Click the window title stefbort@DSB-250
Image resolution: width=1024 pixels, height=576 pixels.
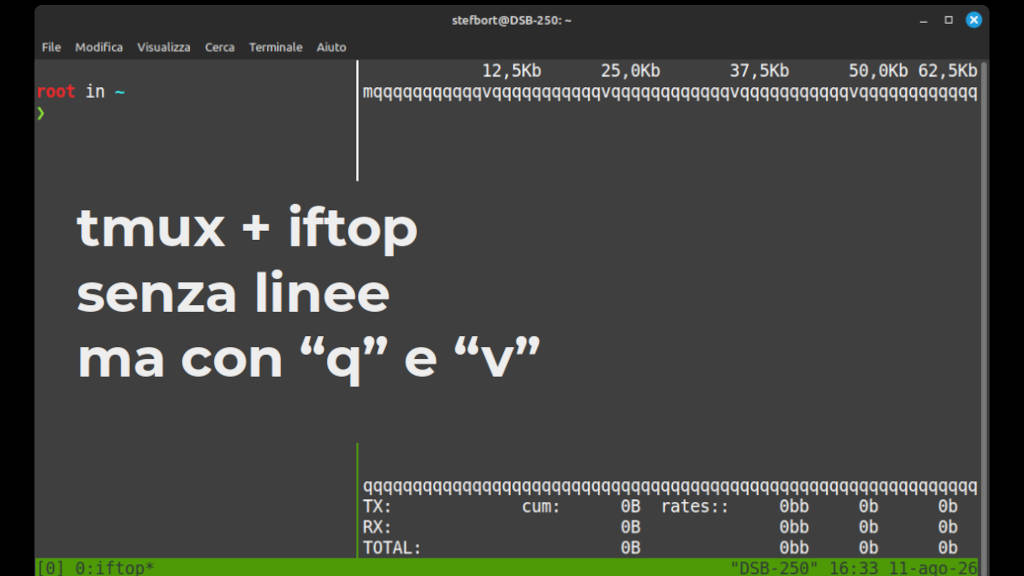point(511,20)
